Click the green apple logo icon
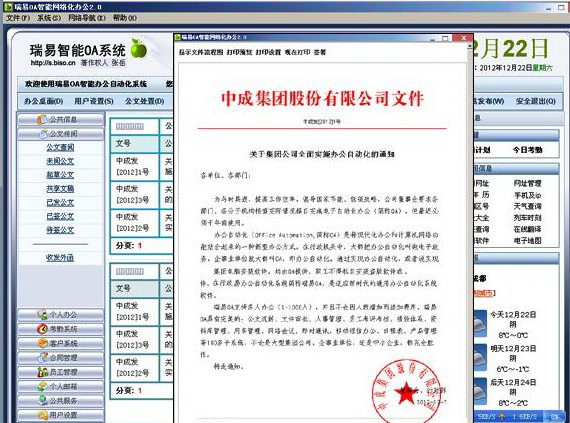570x423 pixels. (139, 48)
